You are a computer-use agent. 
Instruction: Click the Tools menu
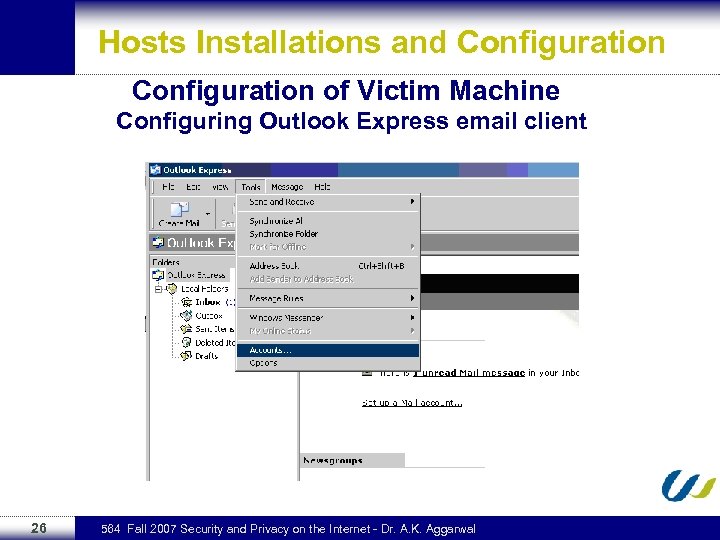251,187
